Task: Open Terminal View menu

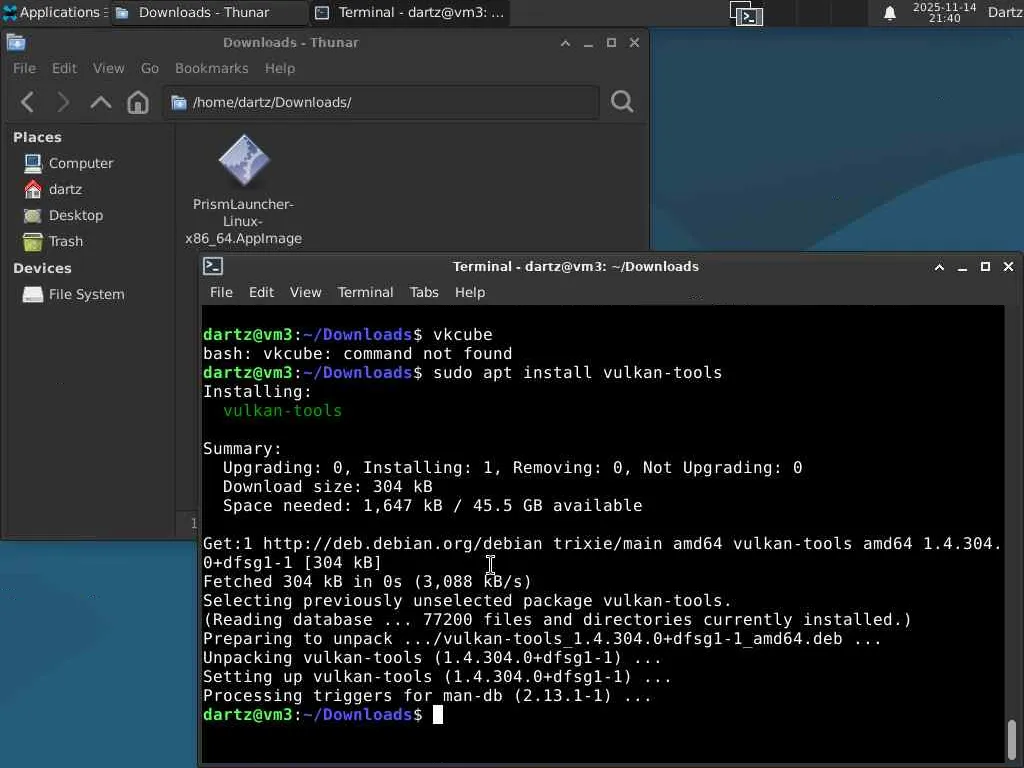Action: tap(306, 293)
